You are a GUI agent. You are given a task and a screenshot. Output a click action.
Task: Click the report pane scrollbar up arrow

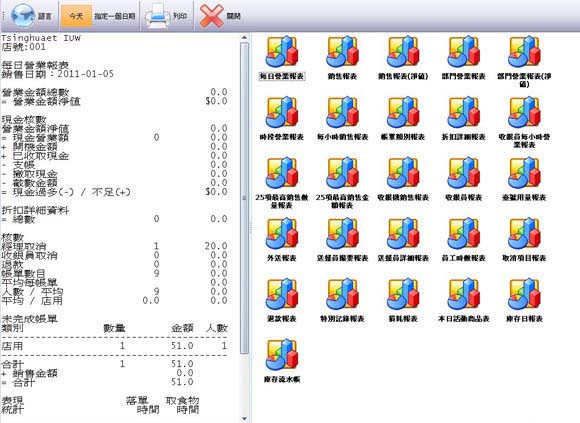pos(244,37)
